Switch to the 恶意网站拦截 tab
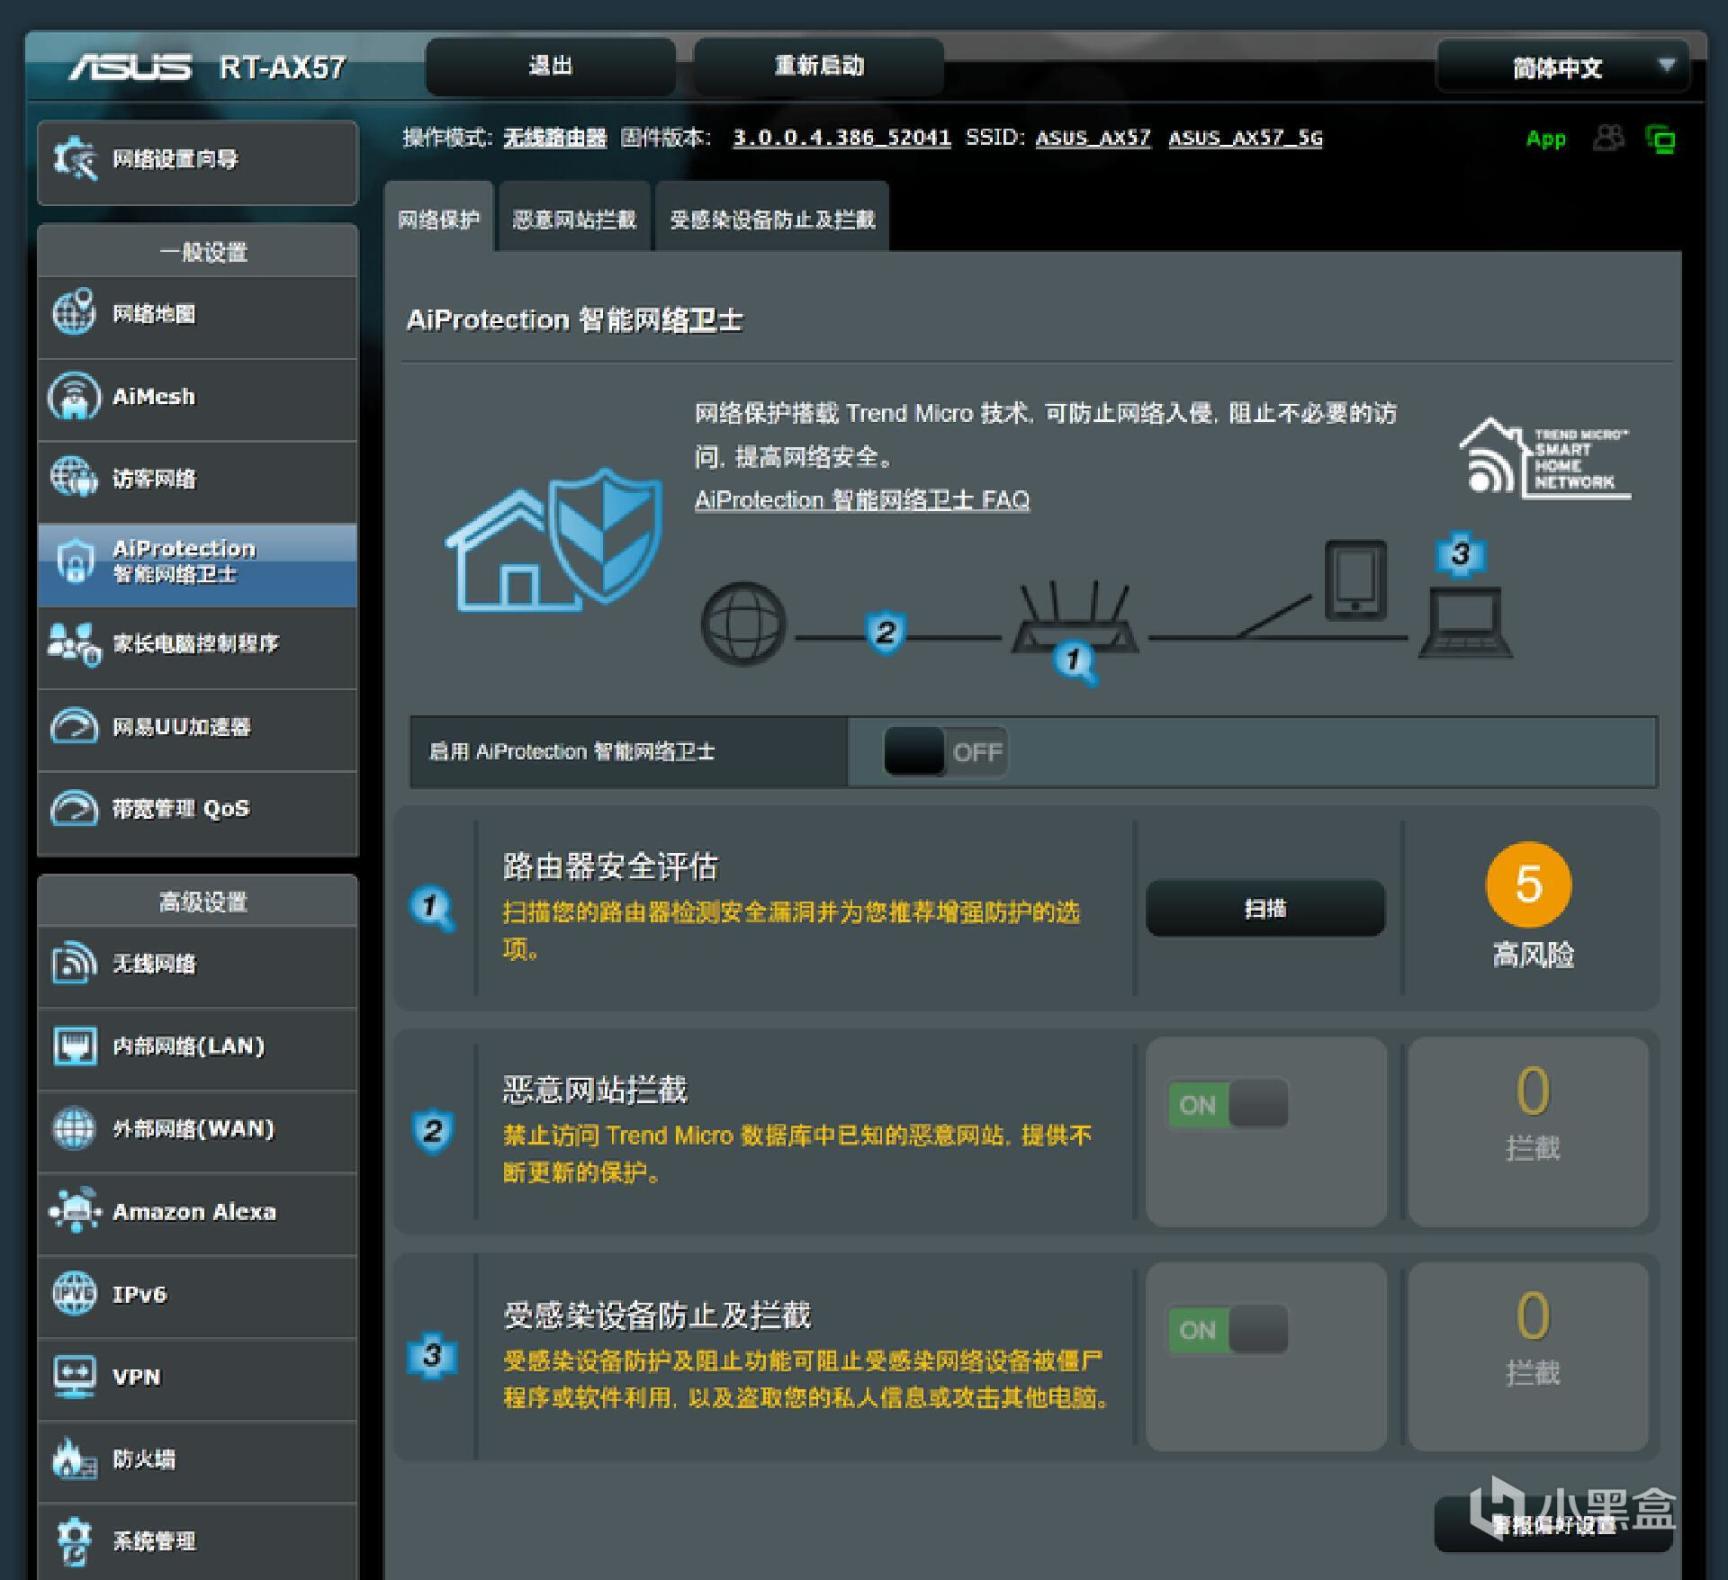This screenshot has width=1728, height=1580. coord(574,218)
